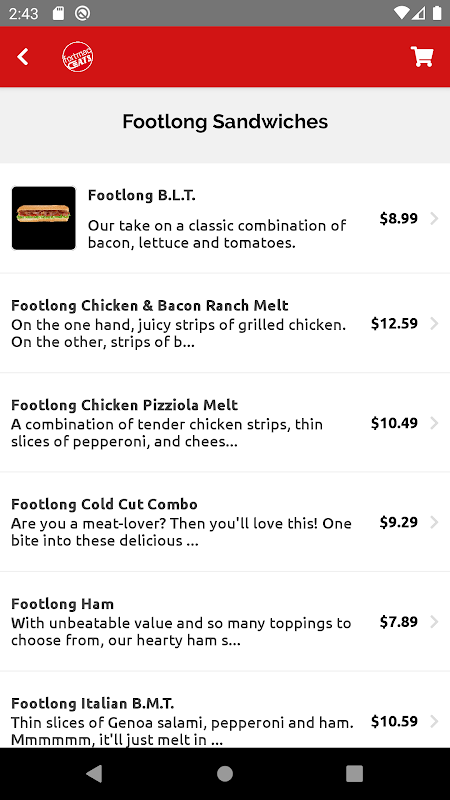The width and height of the screenshot is (450, 800).
Task: Tap the back arrow in header
Action: click(22, 57)
